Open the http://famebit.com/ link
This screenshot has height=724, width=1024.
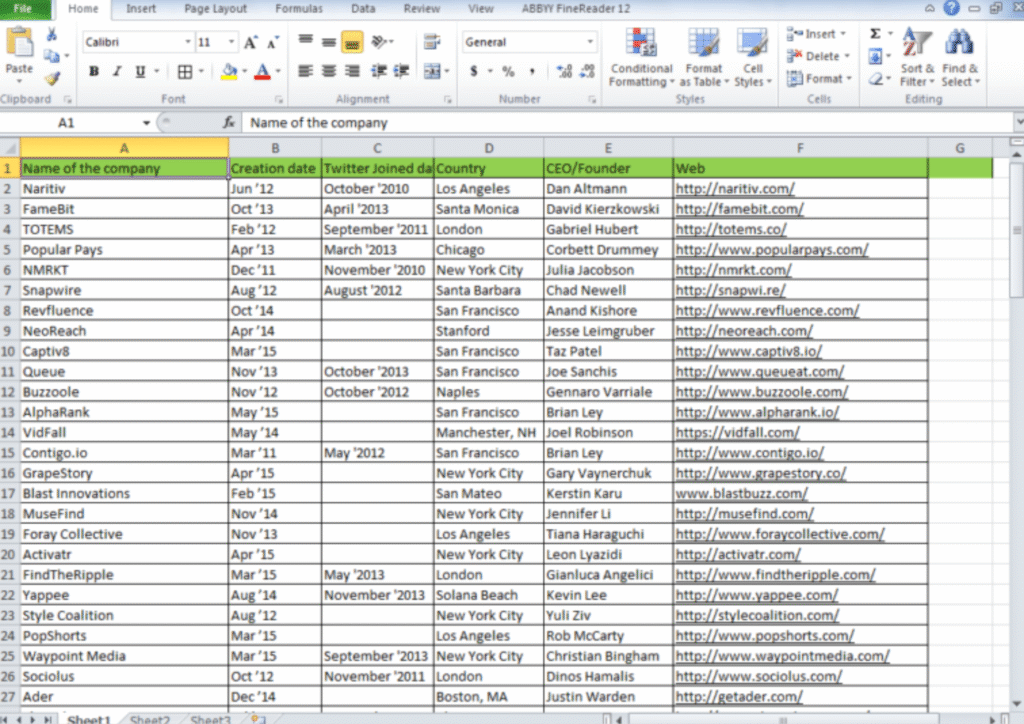click(x=739, y=209)
